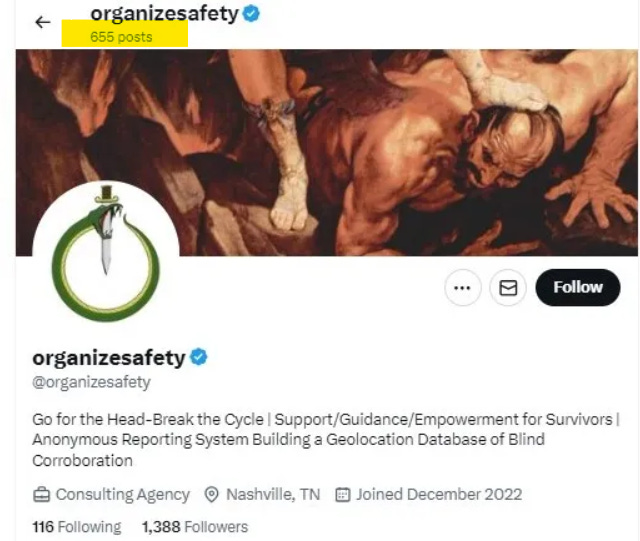Click the Consulting Agency category label
Image resolution: width=640 pixels, height=541 pixels.
(122, 495)
